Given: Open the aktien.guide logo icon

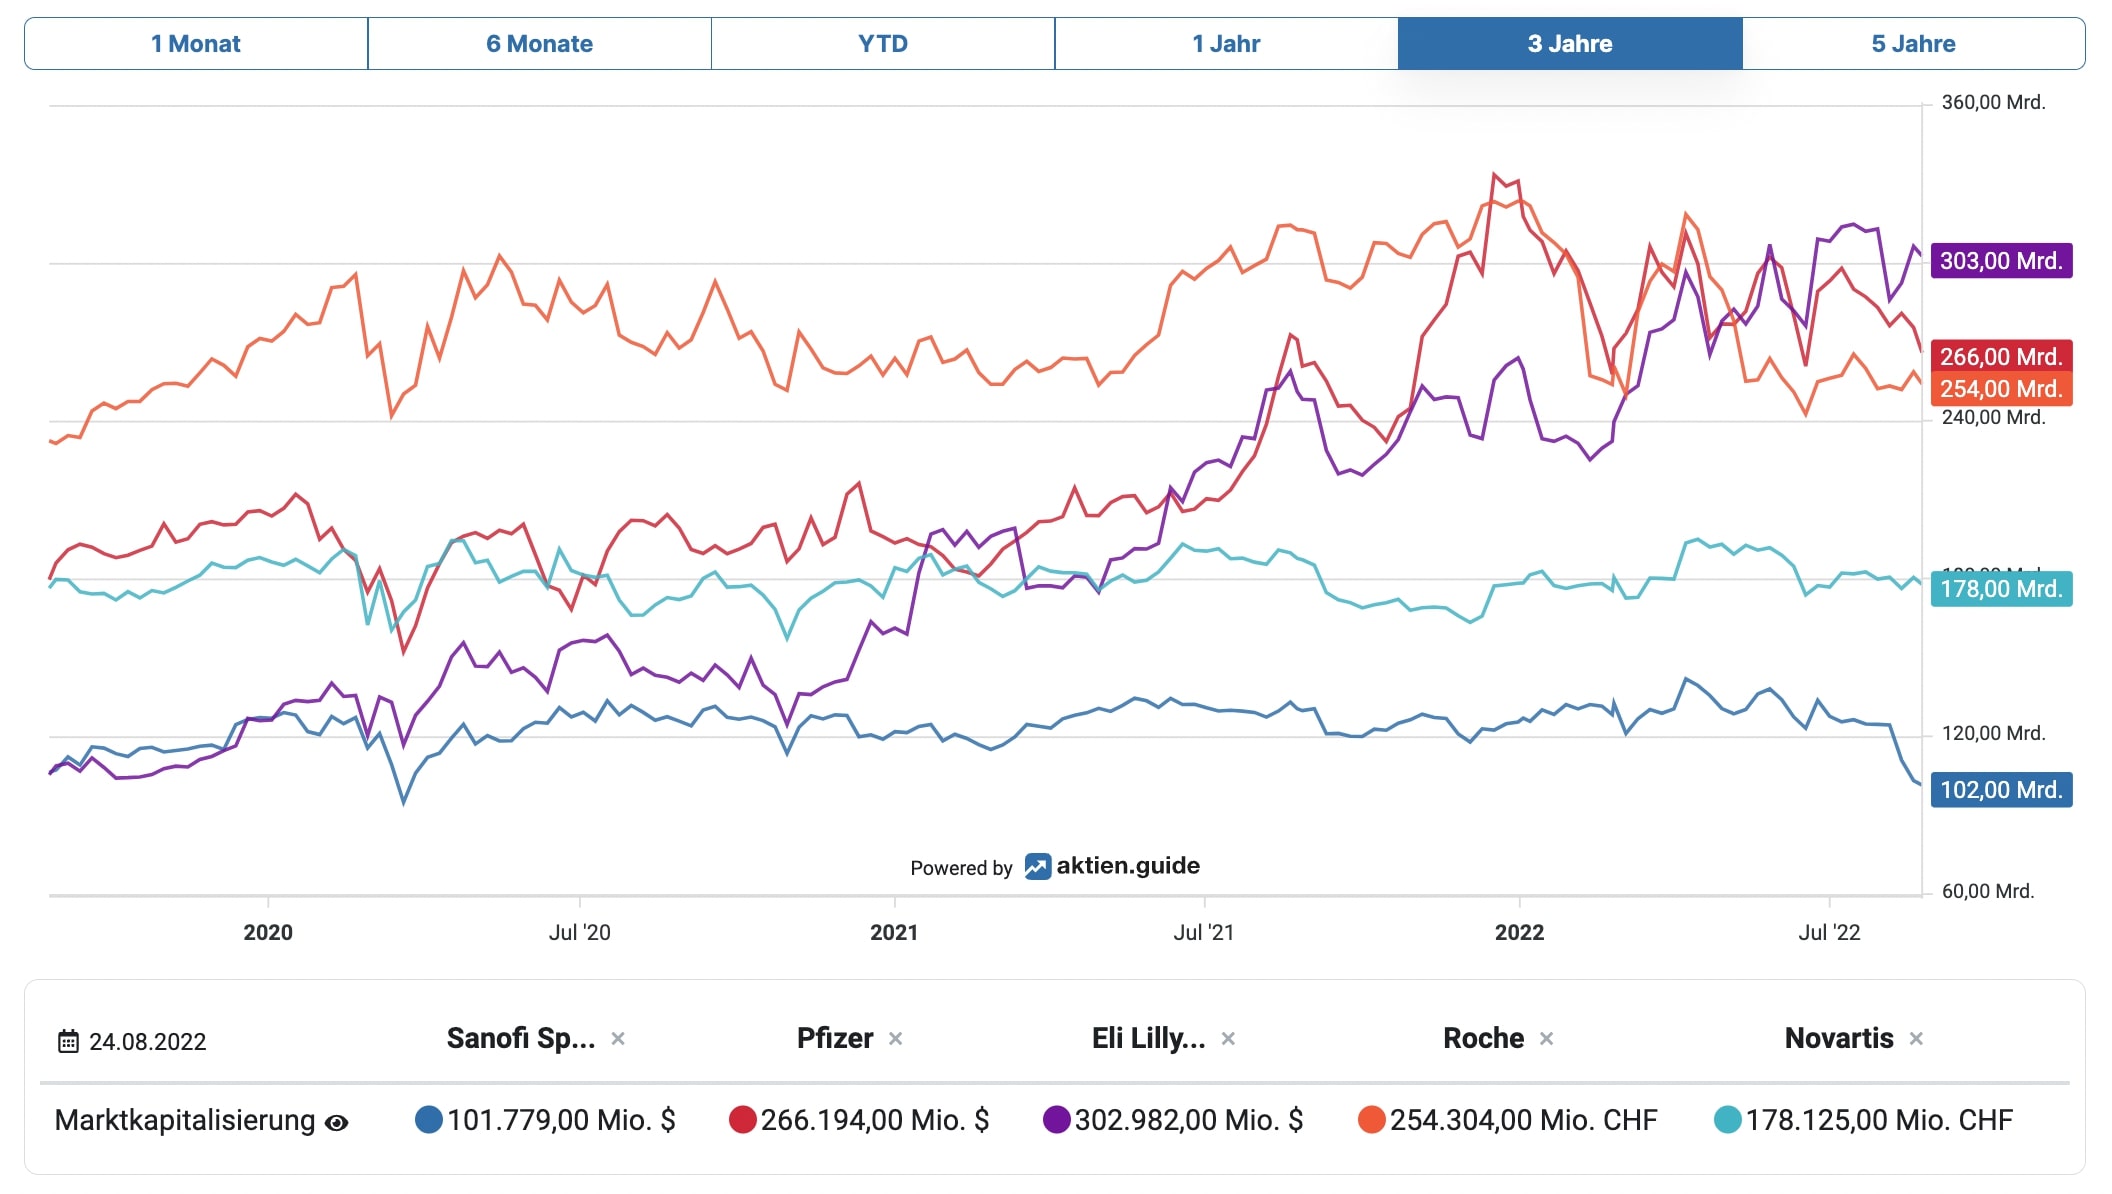Looking at the screenshot, I should pos(1038,867).
